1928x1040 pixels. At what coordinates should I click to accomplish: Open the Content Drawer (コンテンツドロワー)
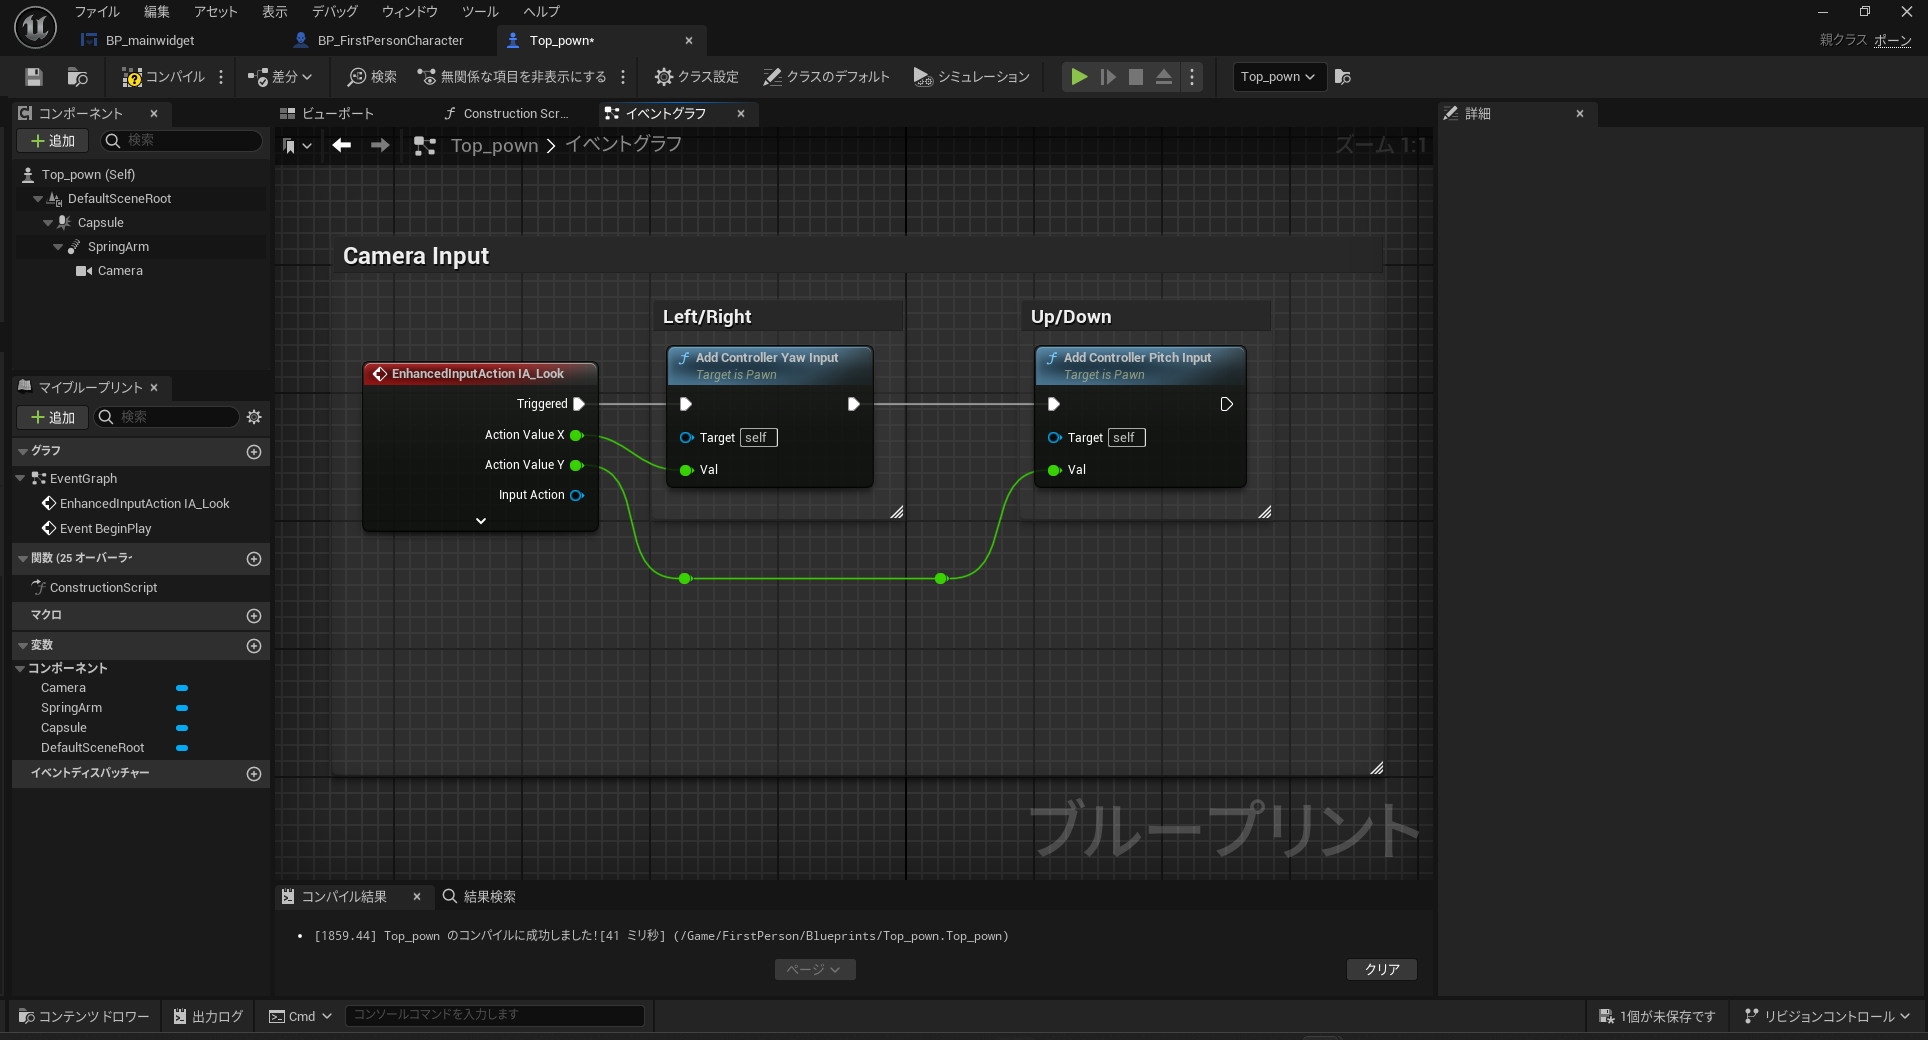point(84,1016)
